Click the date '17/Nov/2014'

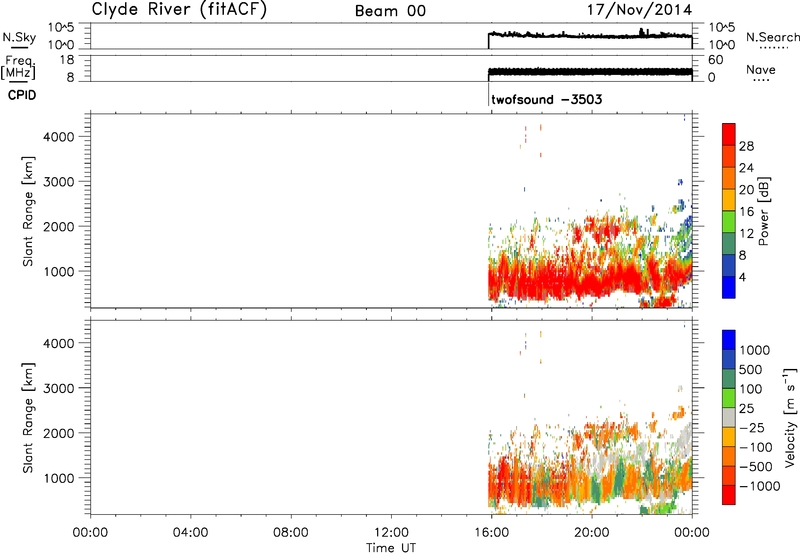click(x=639, y=10)
